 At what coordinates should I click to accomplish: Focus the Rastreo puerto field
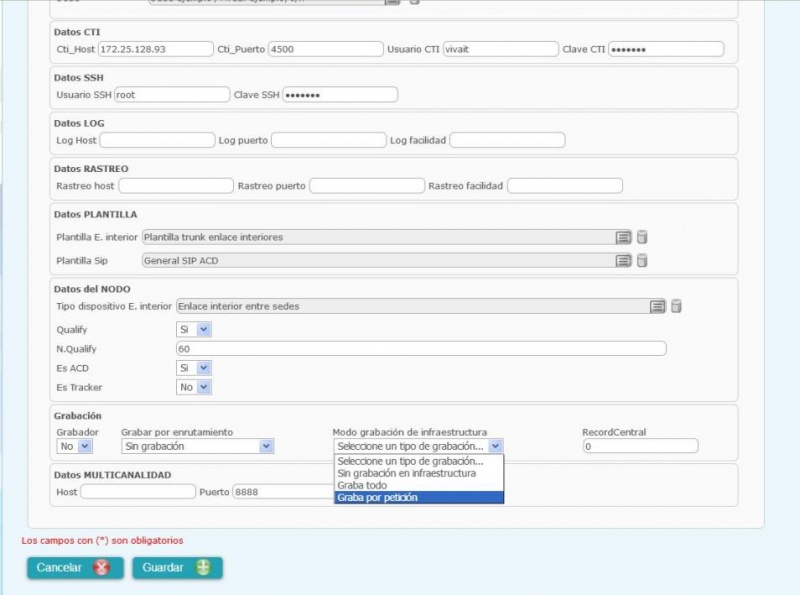(367, 186)
